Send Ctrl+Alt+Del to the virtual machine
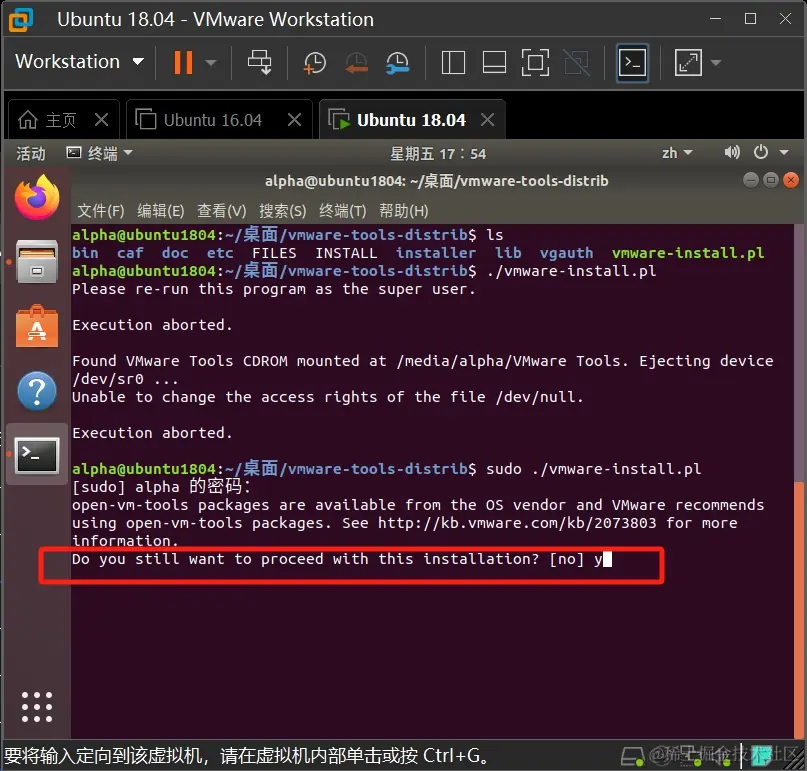The height and width of the screenshot is (771, 807). coord(259,62)
